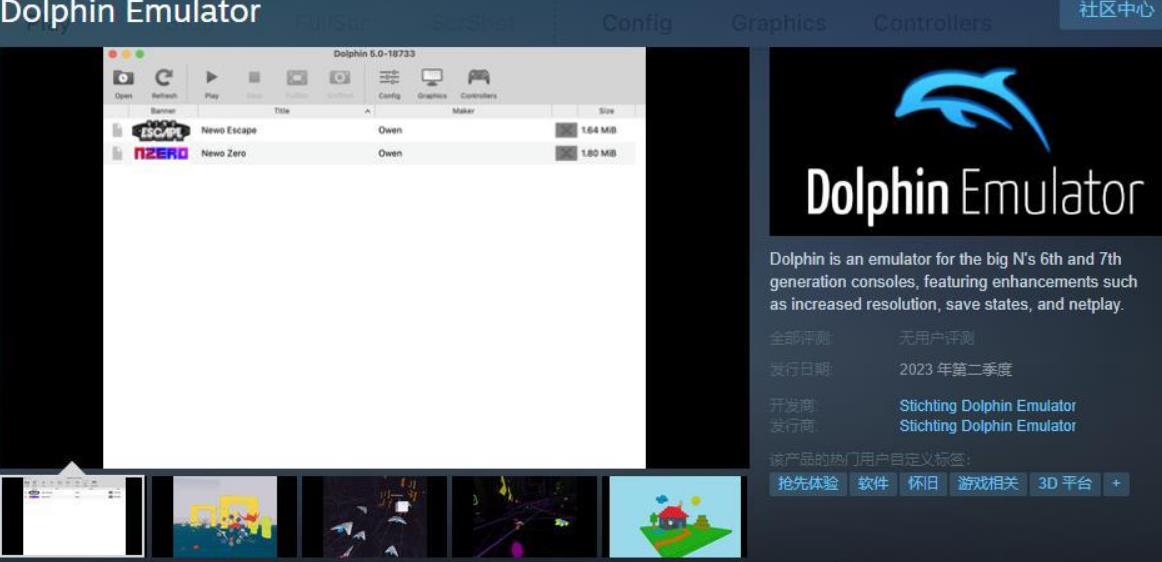This screenshot has height=562, width=1162.
Task: Click the ScrShot camera icon in toolbar
Action: 339,77
